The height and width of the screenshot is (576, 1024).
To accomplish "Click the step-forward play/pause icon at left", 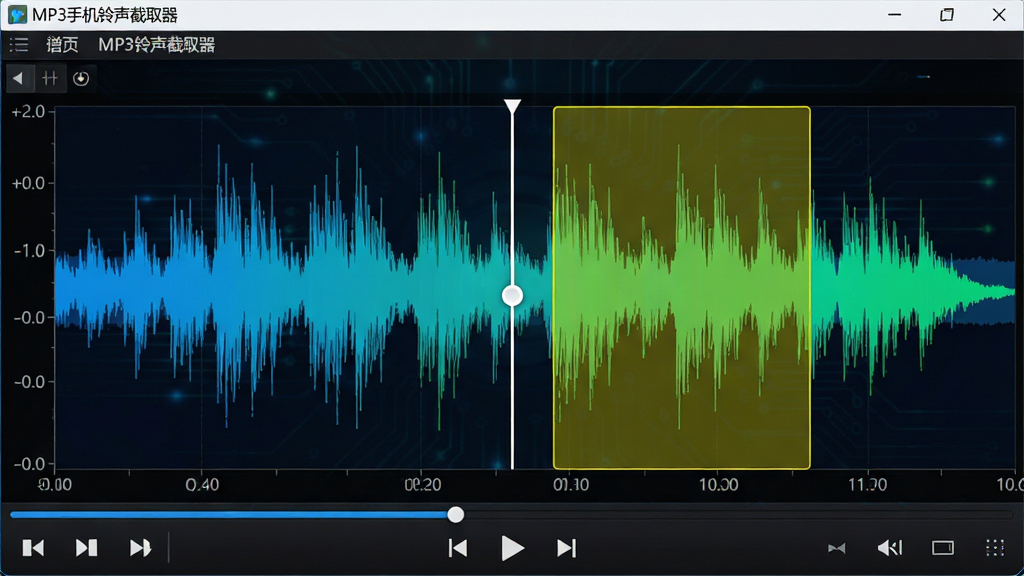I will tap(86, 548).
